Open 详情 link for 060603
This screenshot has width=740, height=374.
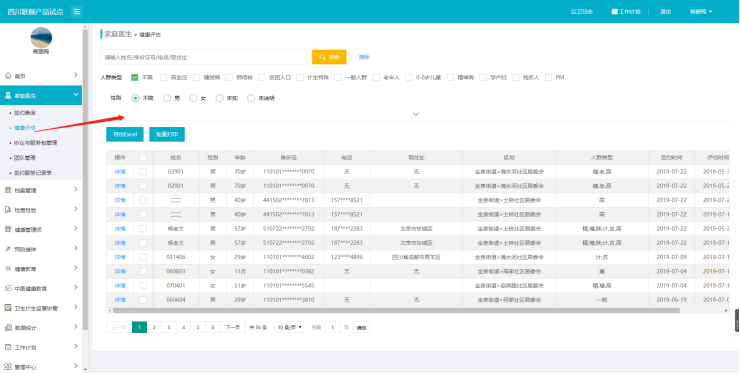120,272
